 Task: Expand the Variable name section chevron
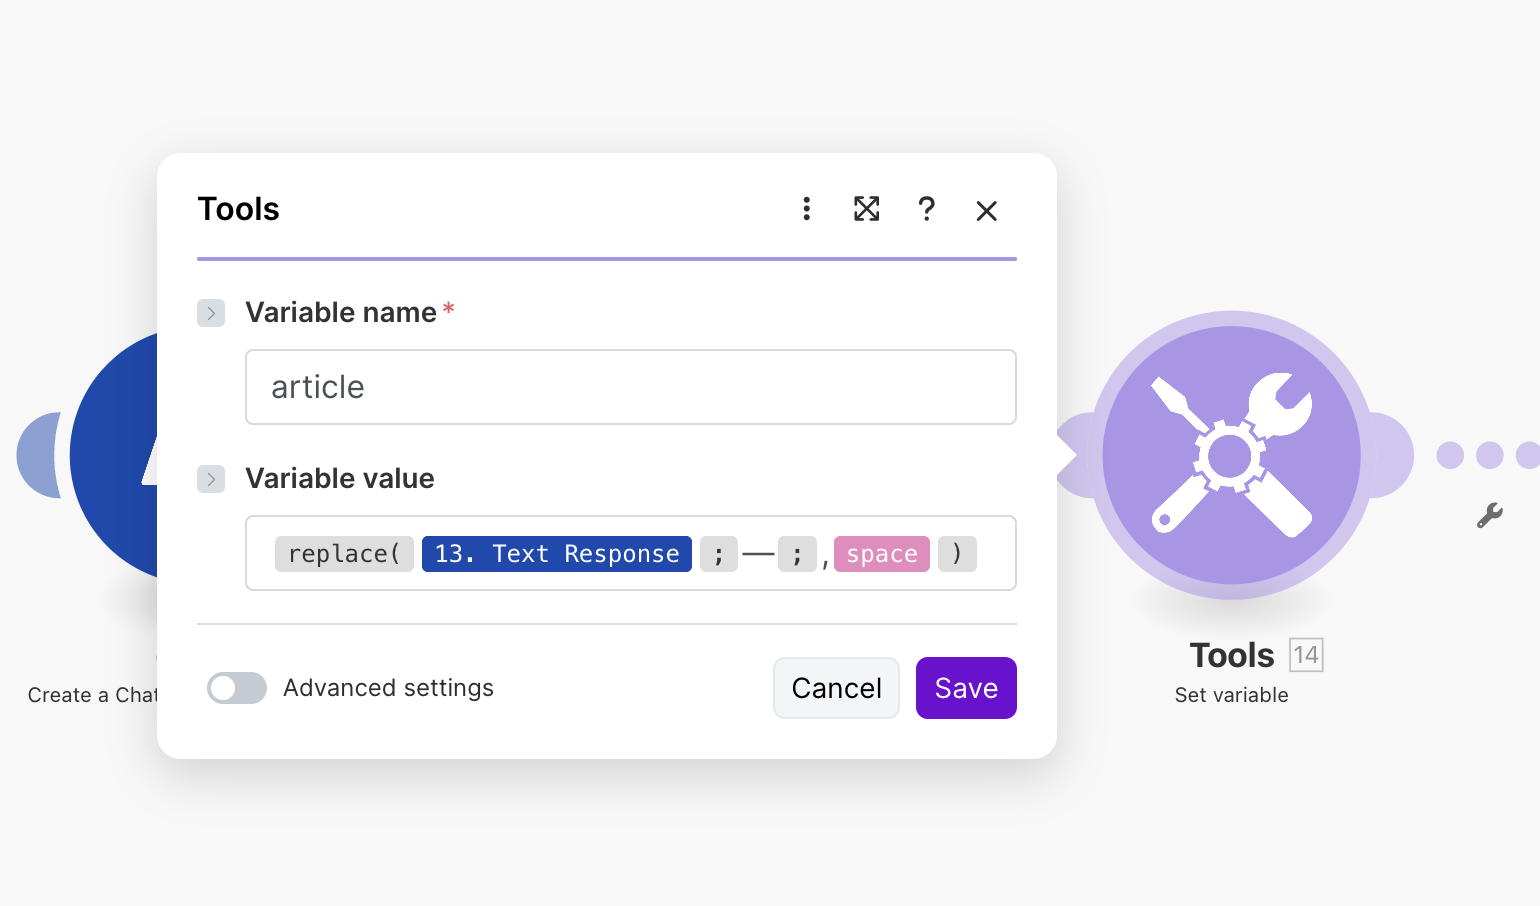[x=211, y=313]
